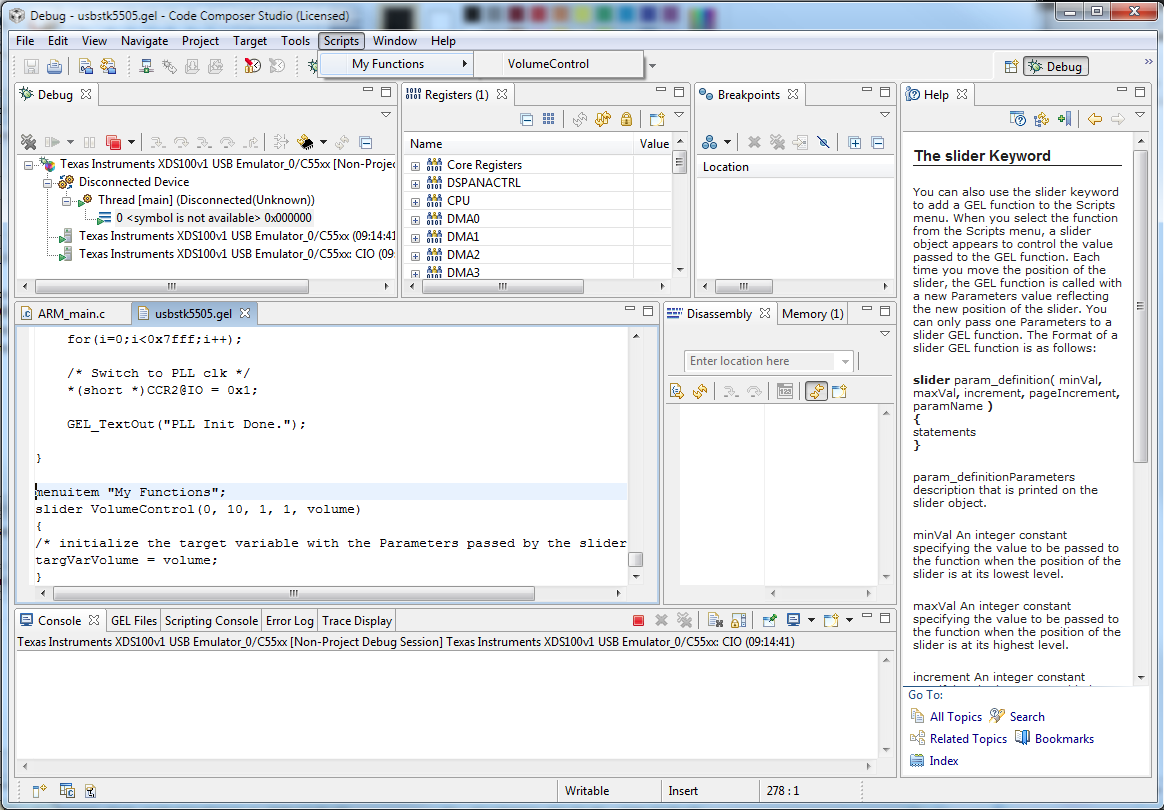Open the Related Topics link in Help
Viewport: 1164px width, 810px height.
968,739
